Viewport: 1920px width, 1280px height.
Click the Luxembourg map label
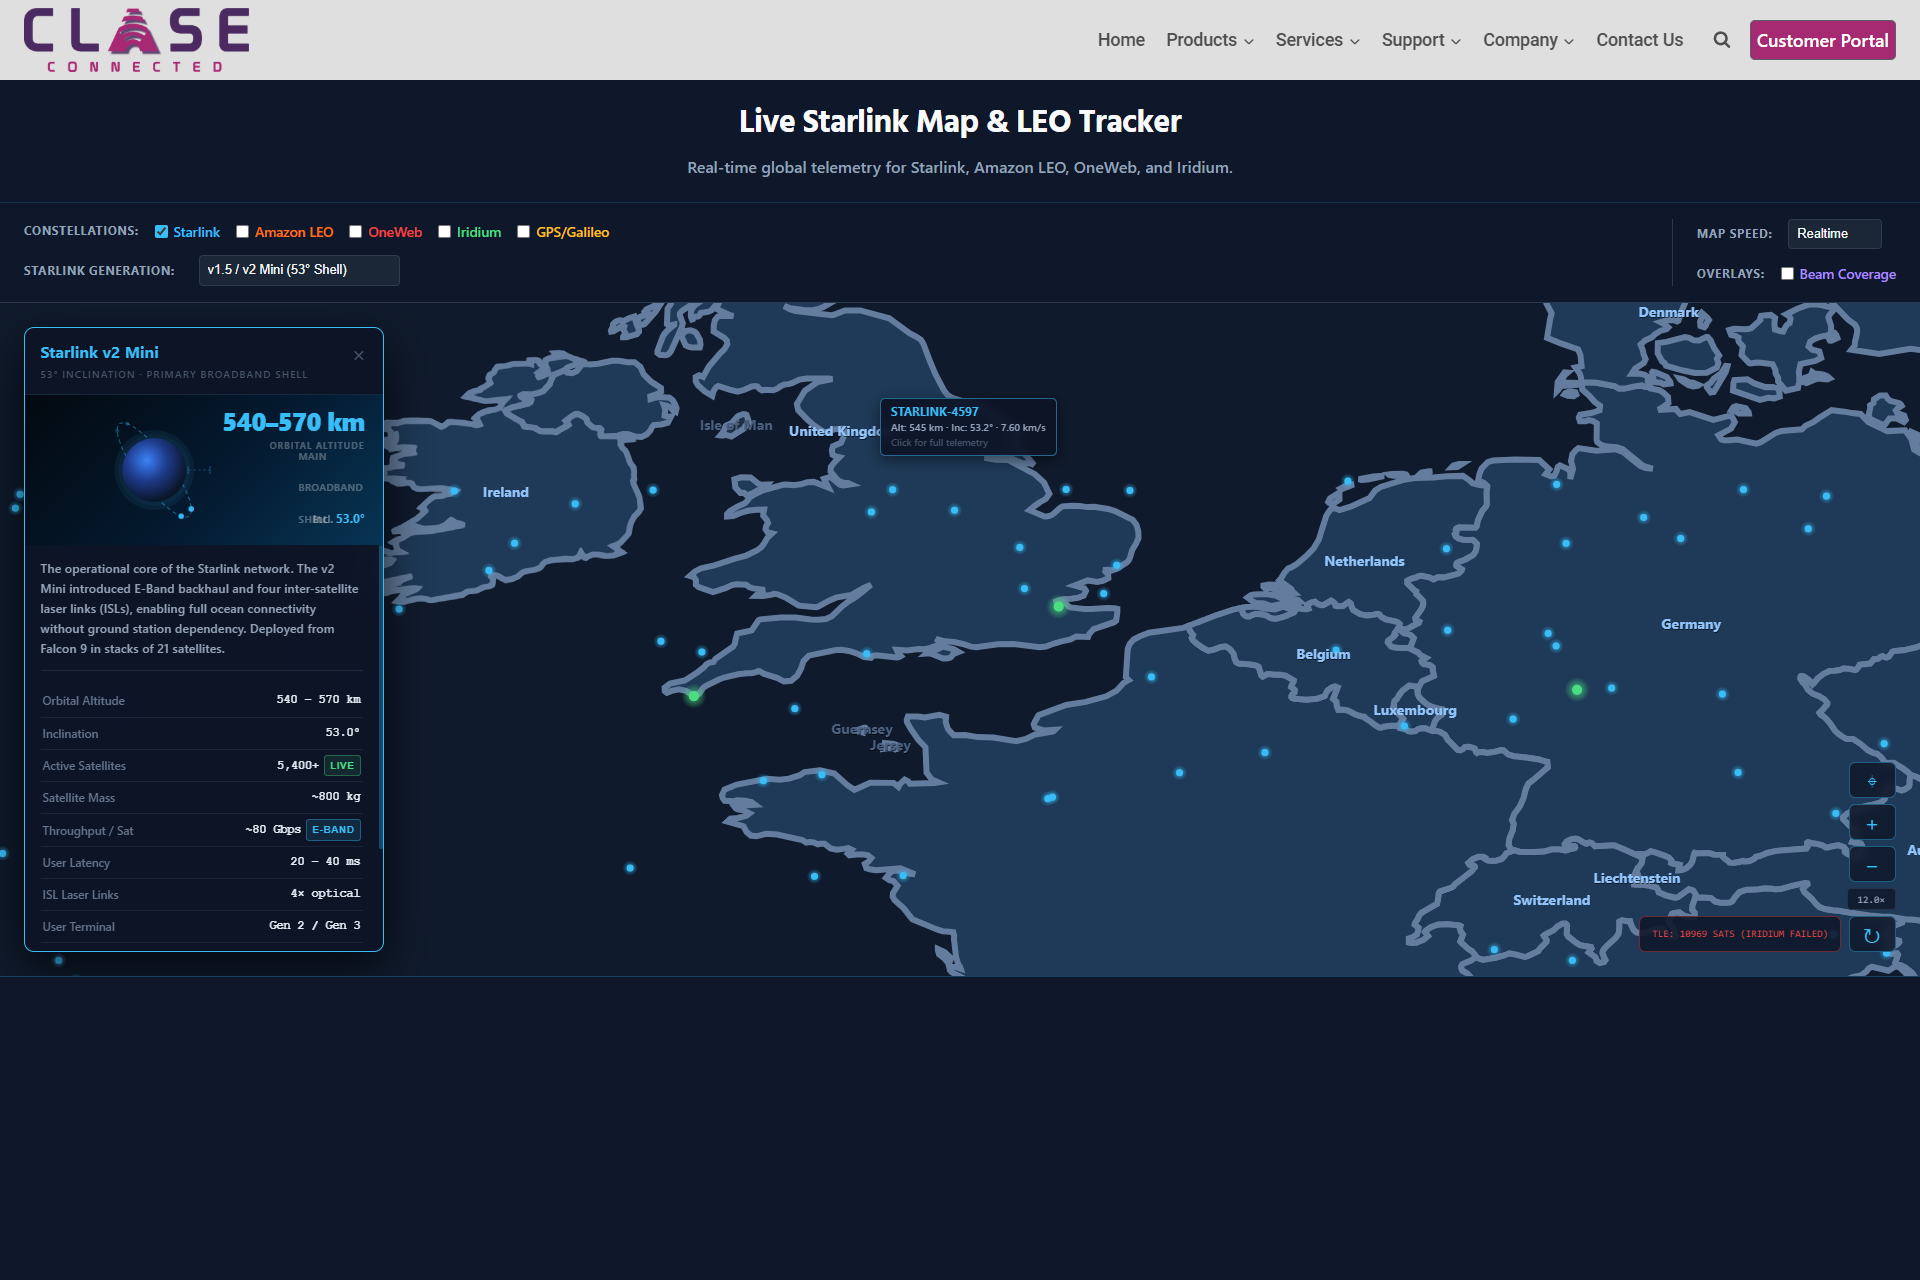[1414, 710]
